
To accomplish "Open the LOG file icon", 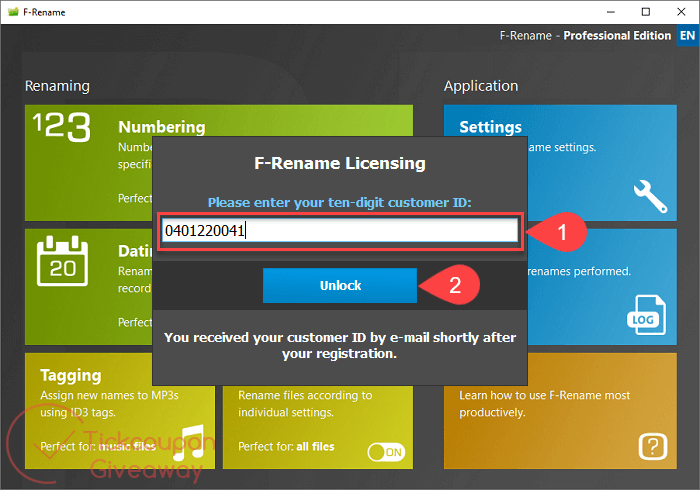I will coord(646,315).
